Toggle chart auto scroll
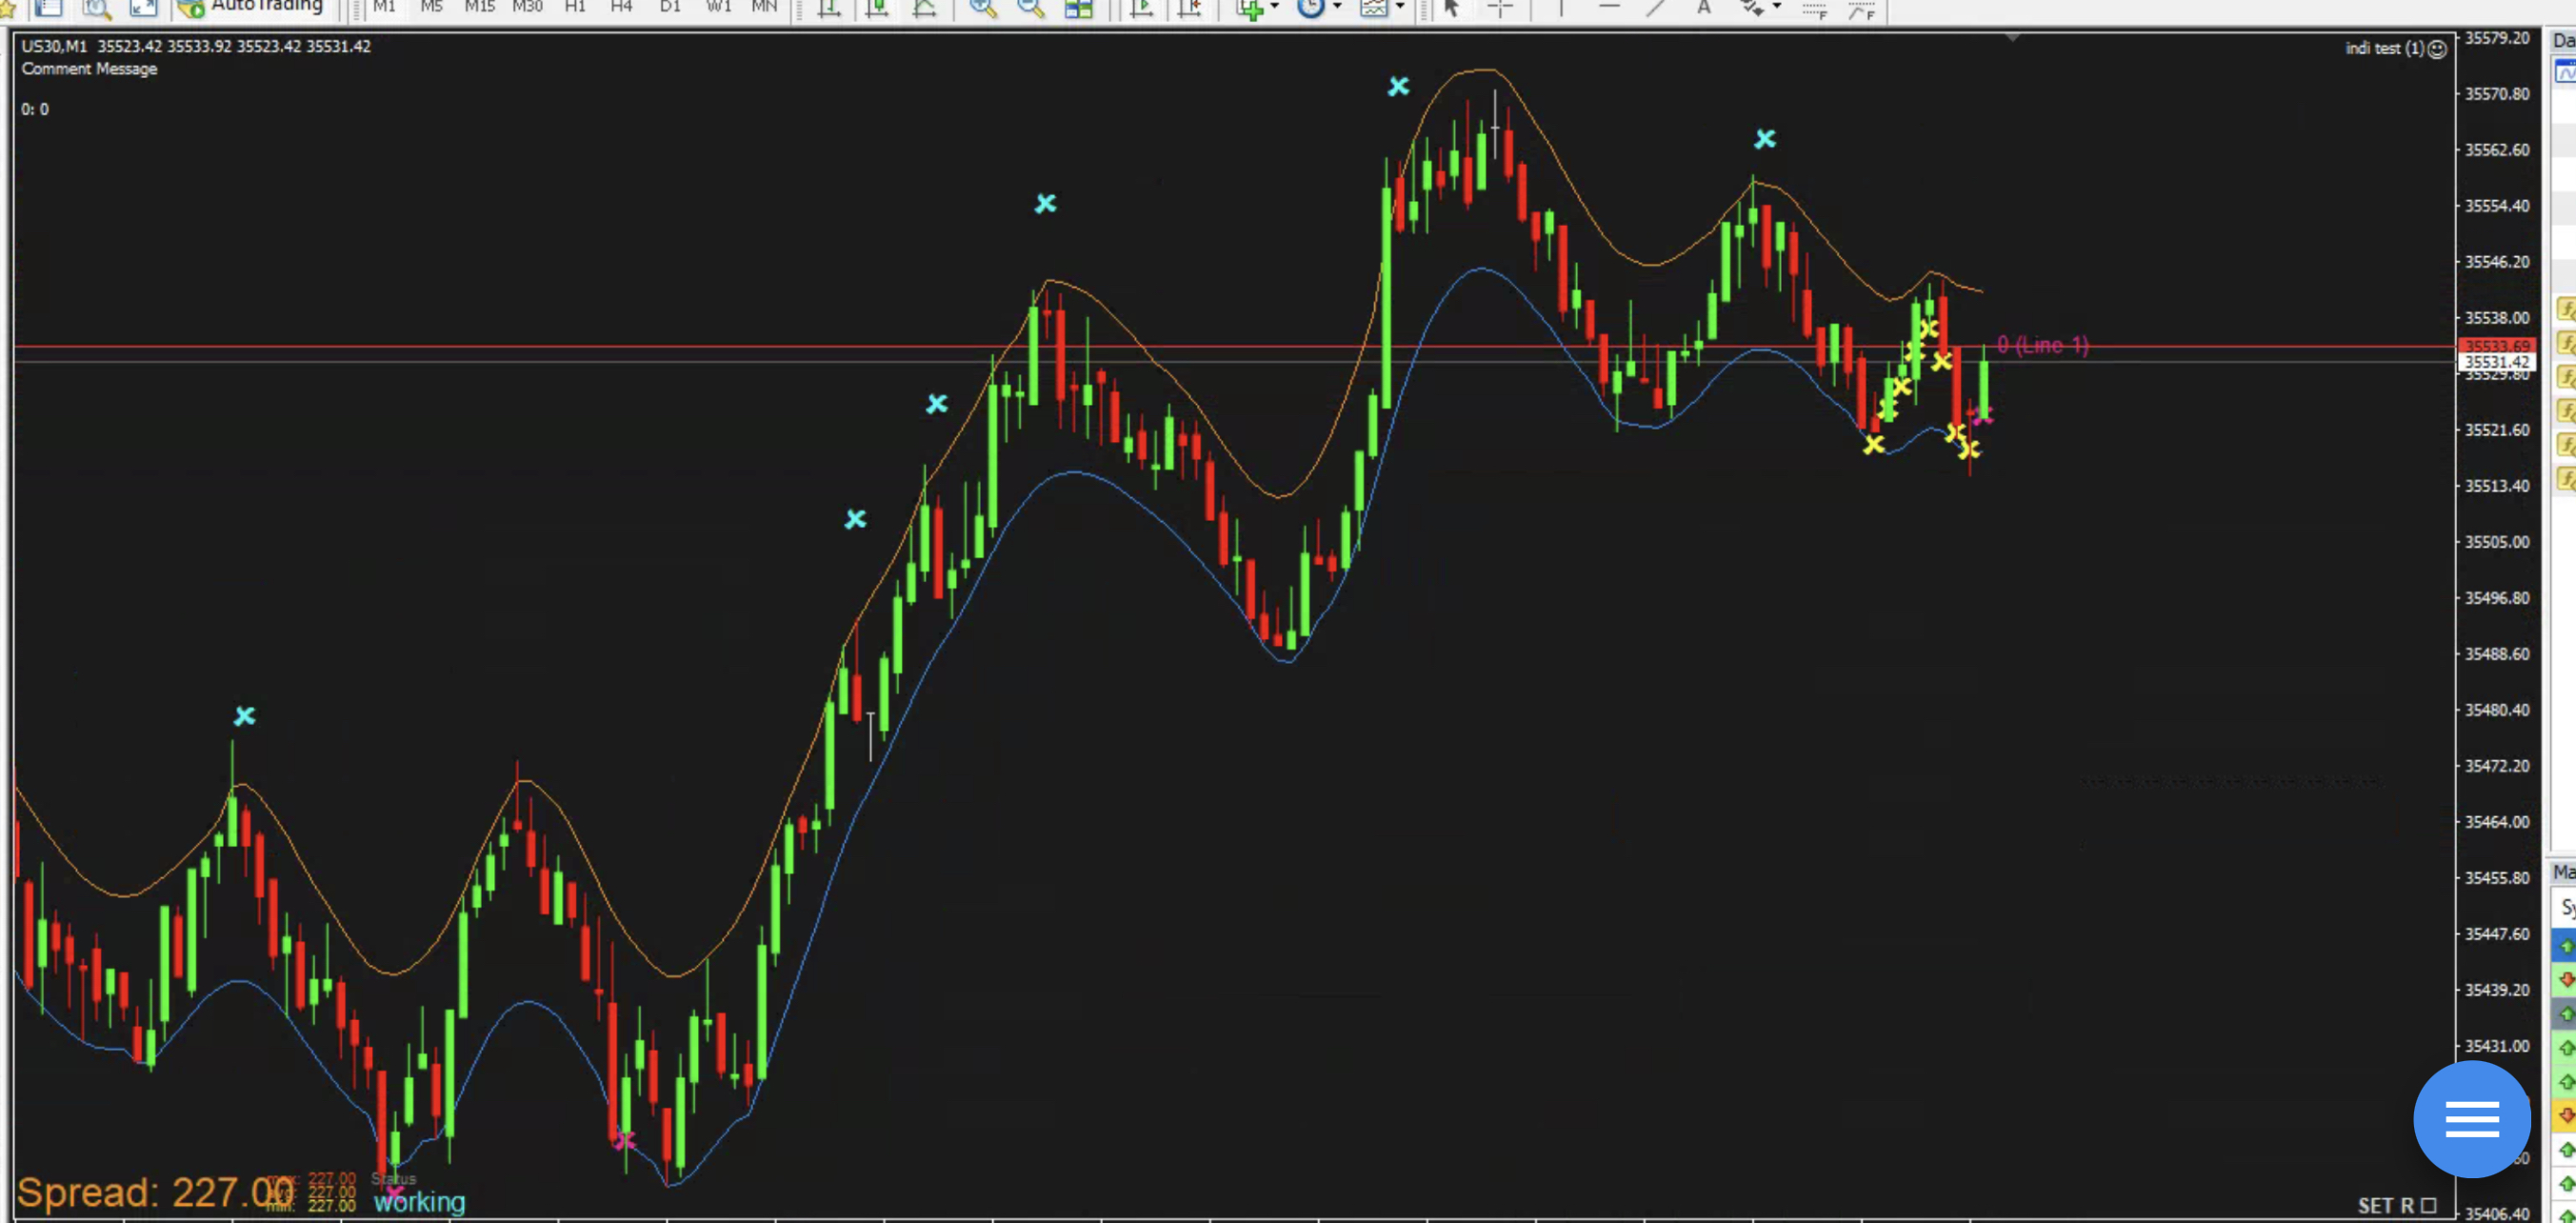 (x=1141, y=8)
